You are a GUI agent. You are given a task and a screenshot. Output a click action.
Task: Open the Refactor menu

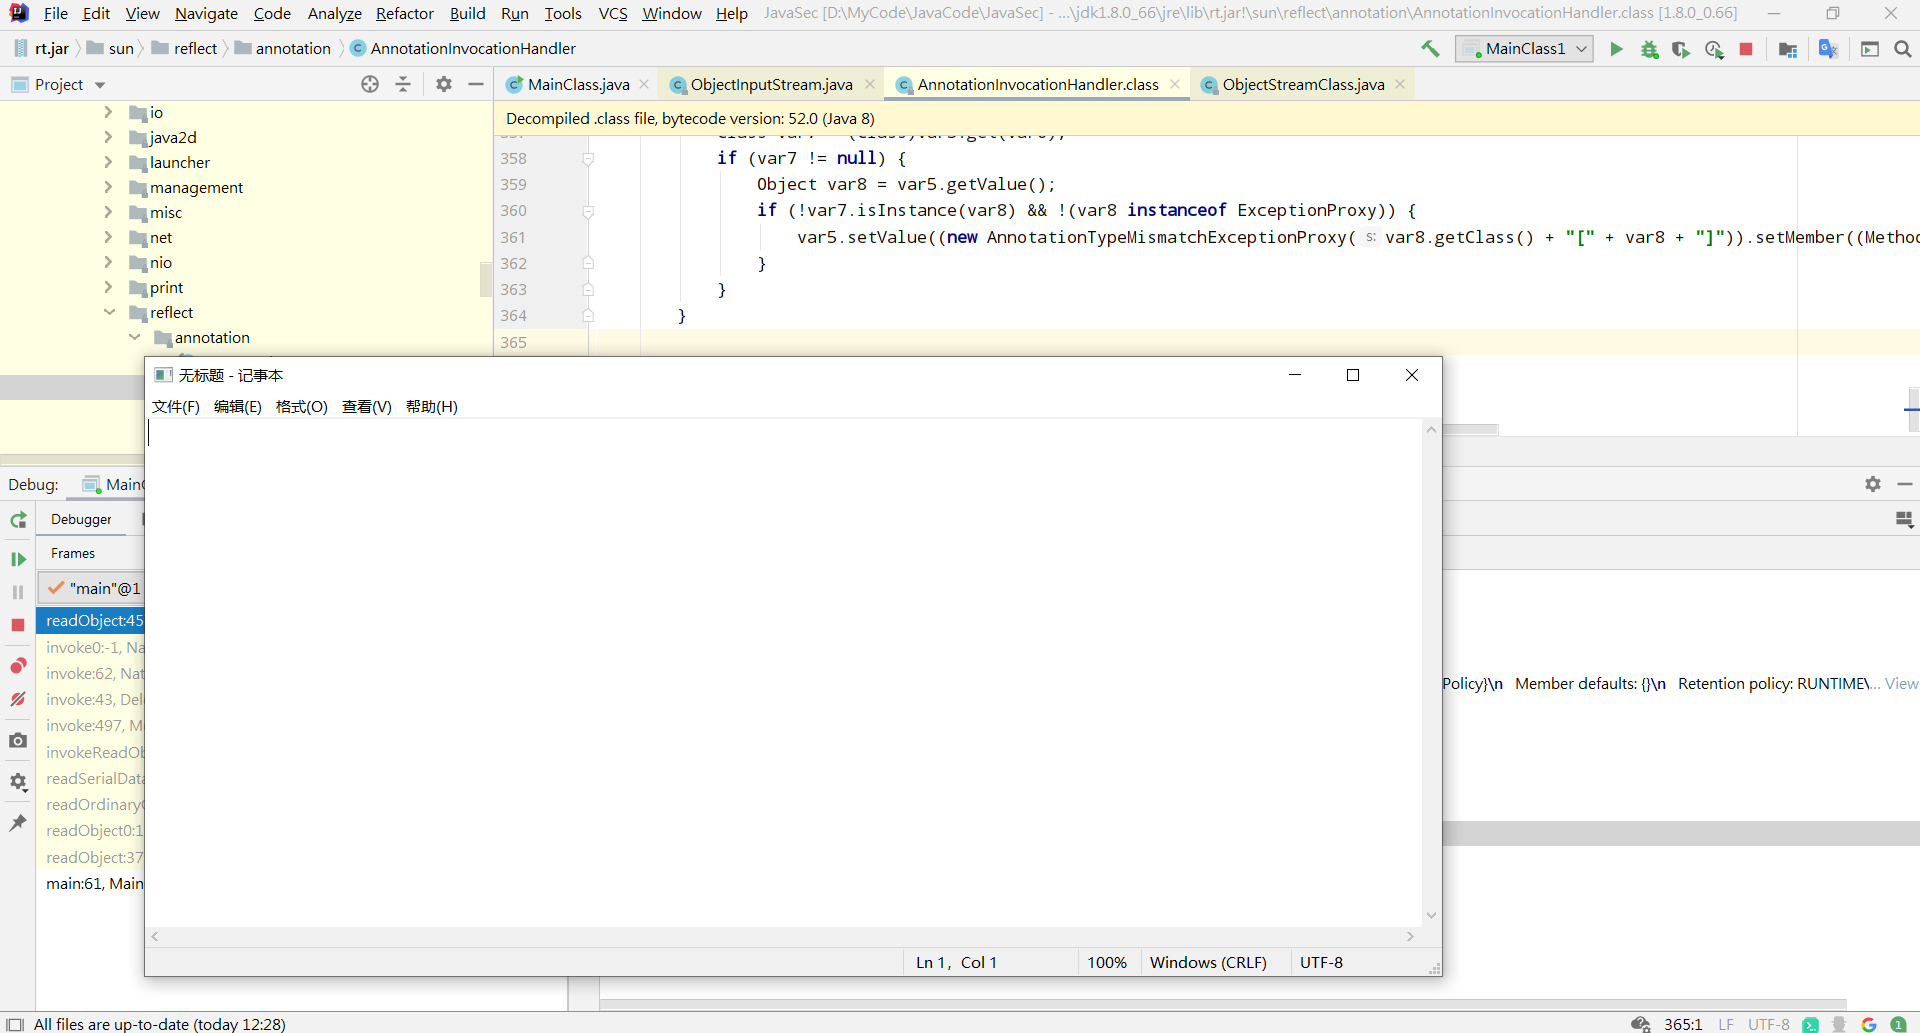[404, 14]
